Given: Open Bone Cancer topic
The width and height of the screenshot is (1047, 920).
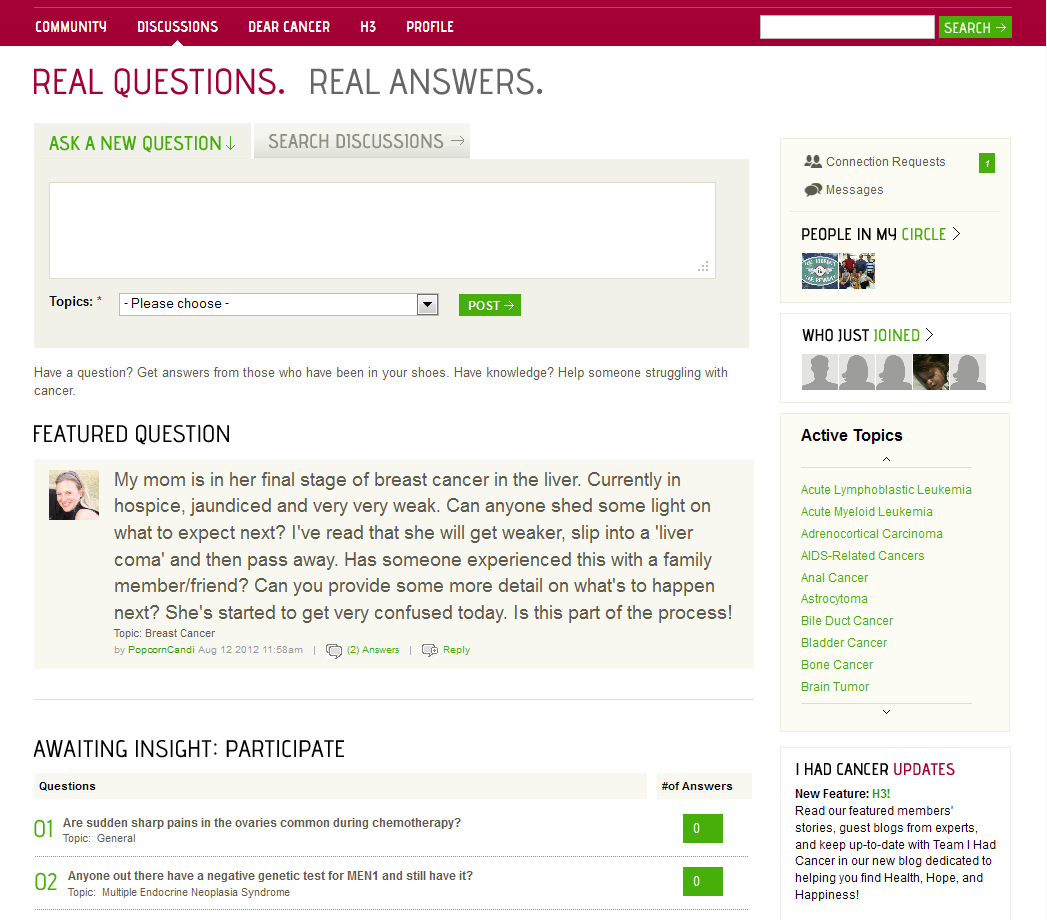Looking at the screenshot, I should click(837, 665).
